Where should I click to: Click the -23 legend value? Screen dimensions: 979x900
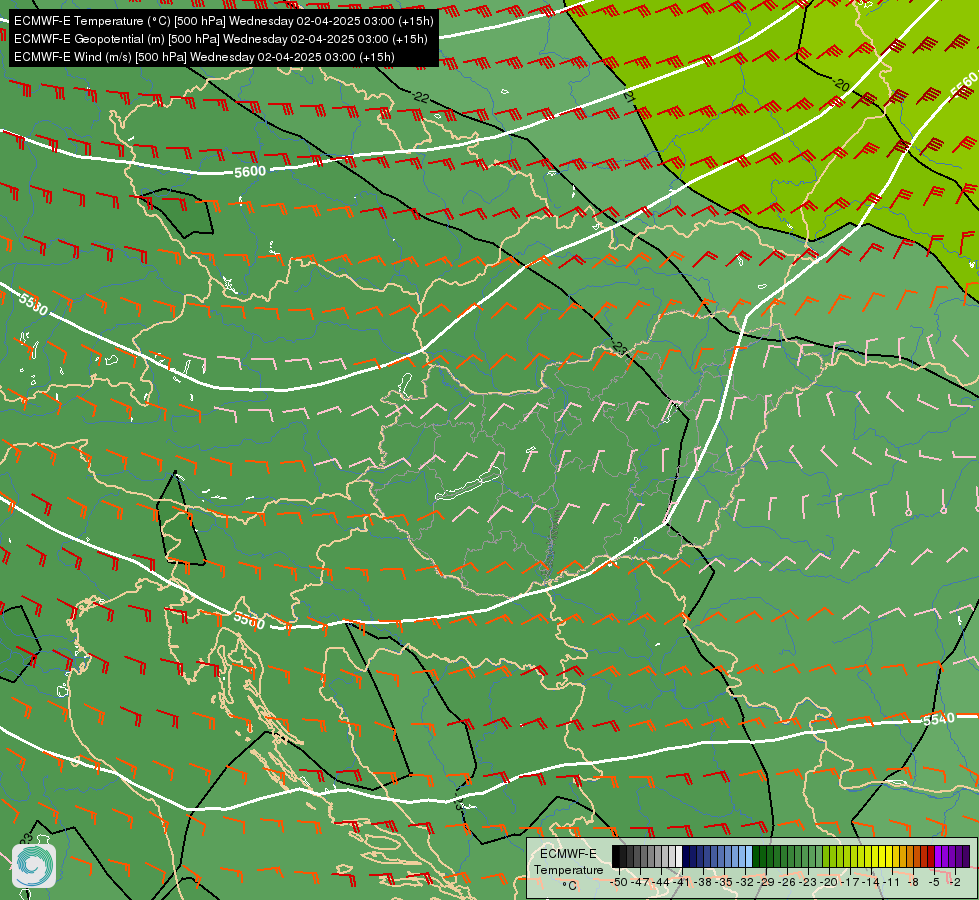[807, 882]
